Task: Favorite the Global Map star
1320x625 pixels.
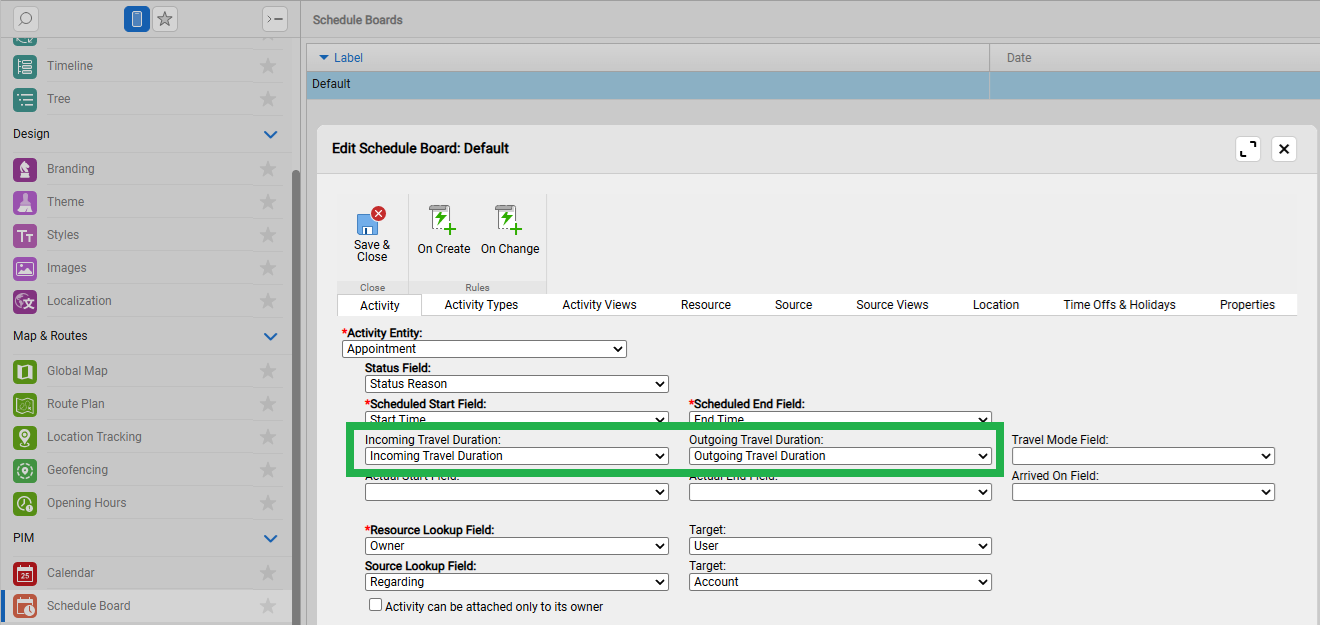Action: click(x=268, y=371)
